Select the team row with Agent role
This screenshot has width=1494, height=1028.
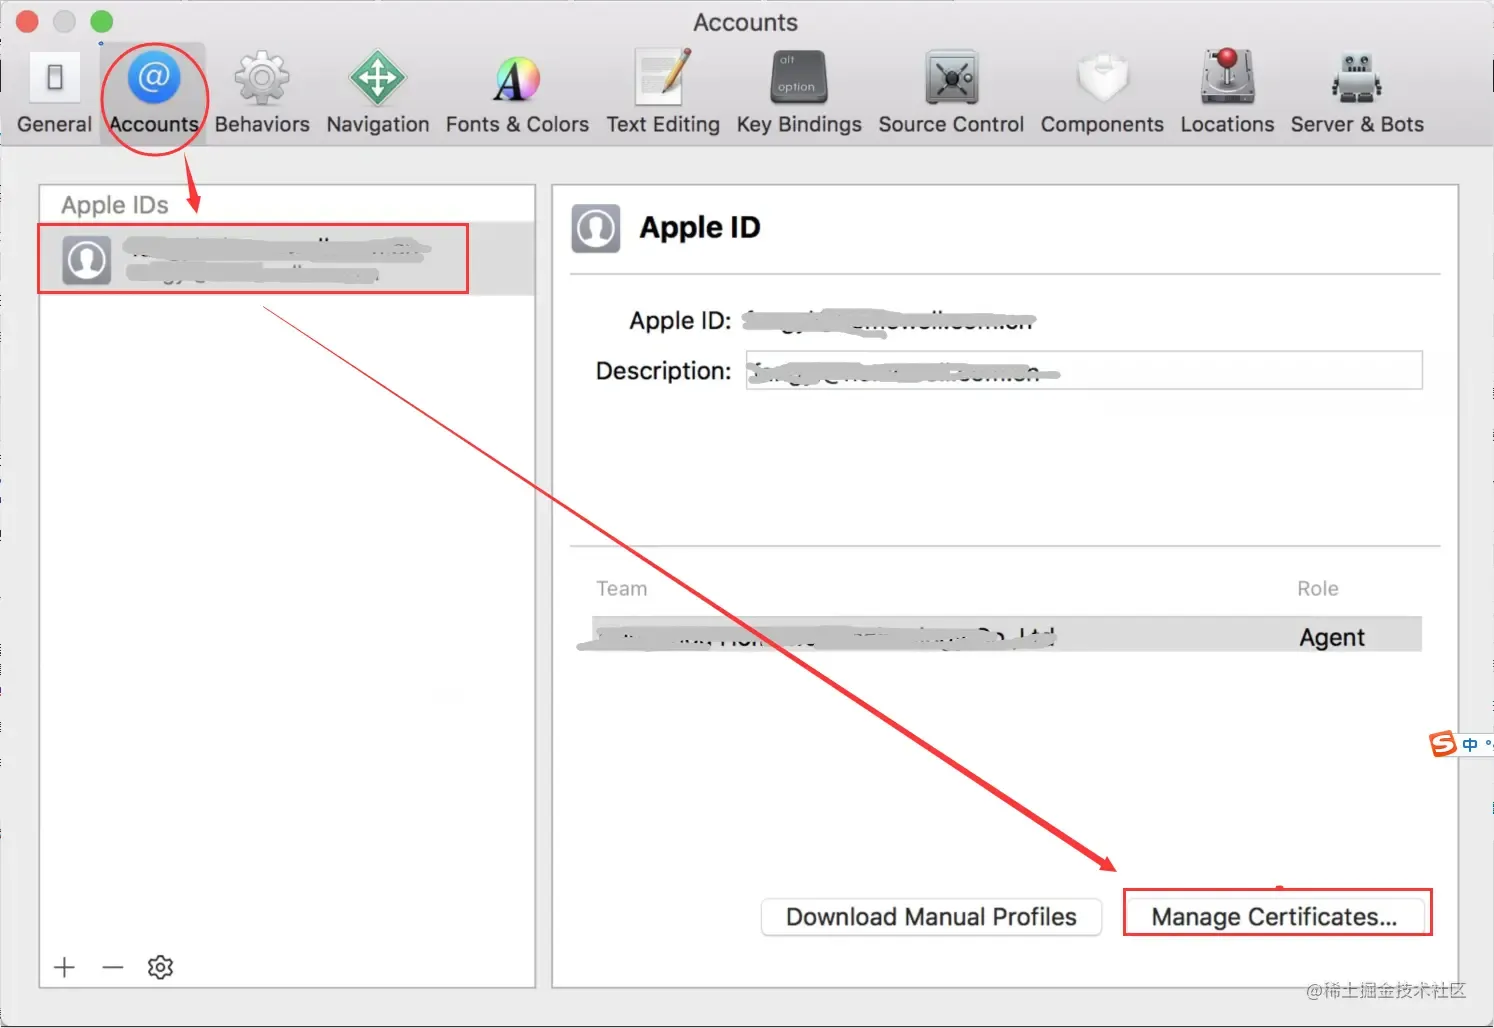coord(1007,635)
